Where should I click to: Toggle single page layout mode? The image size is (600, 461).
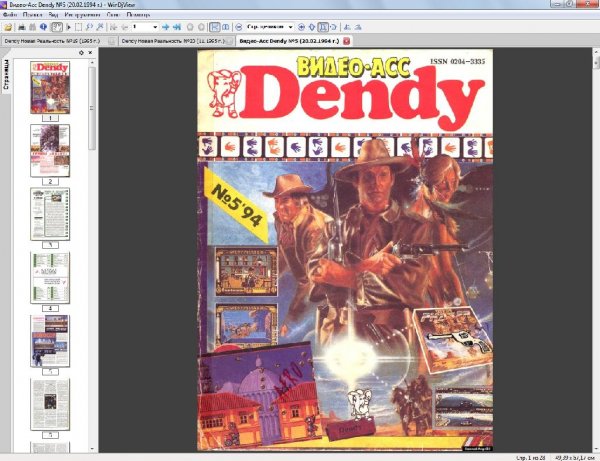click(x=213, y=26)
